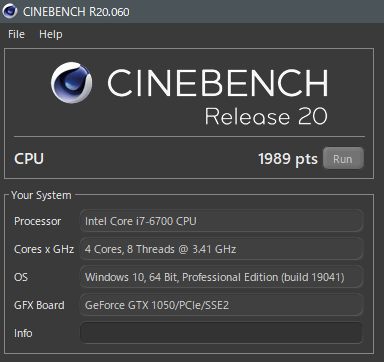Image resolution: width=384 pixels, height=362 pixels.
Task: Click the 1989 pts score
Action: [288, 159]
